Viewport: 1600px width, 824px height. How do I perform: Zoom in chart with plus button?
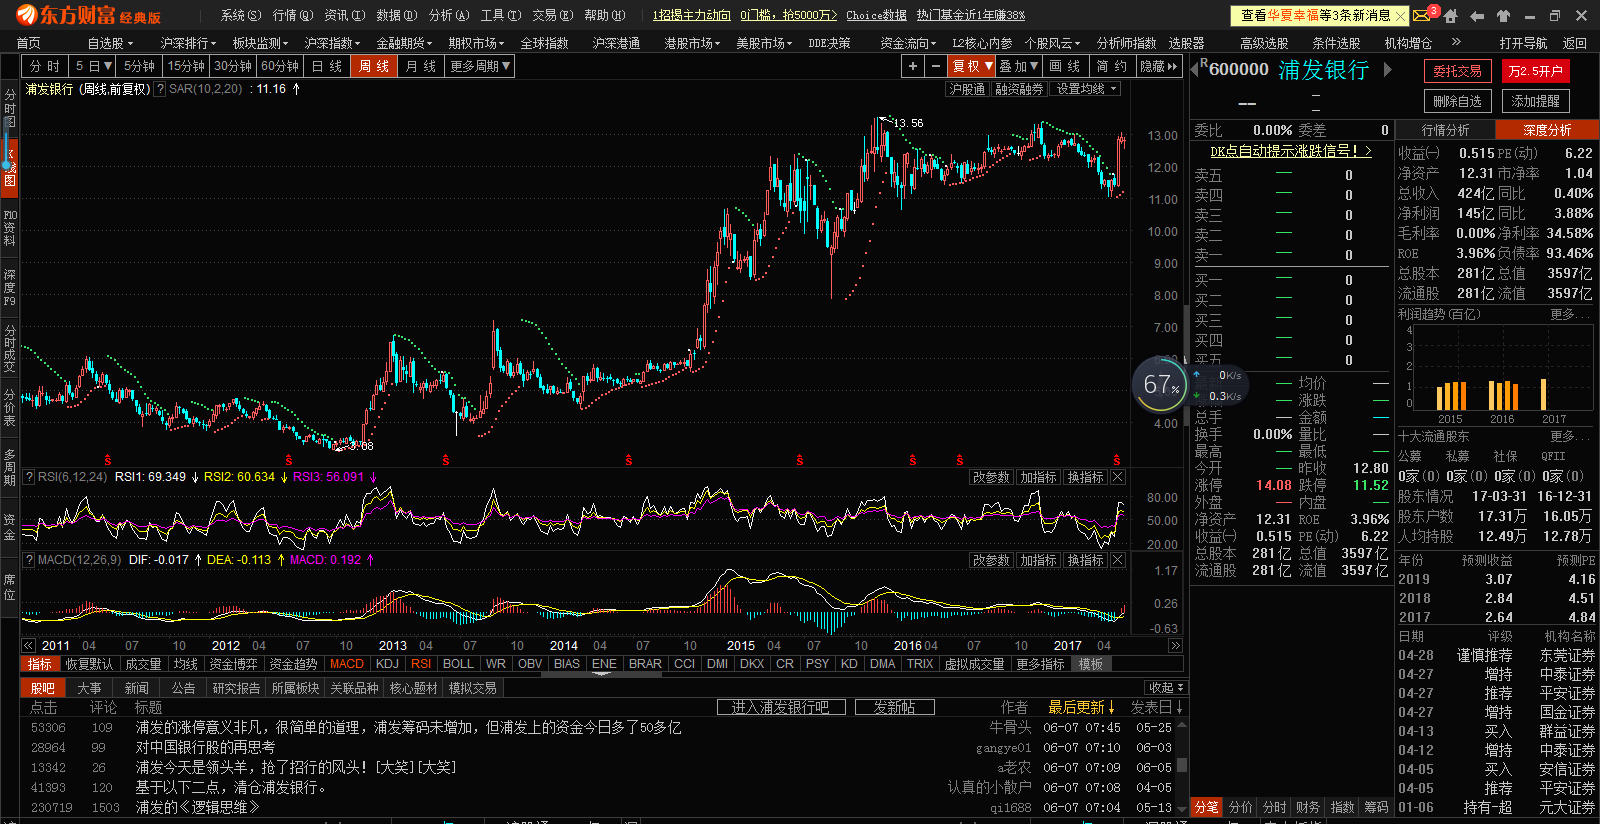click(912, 66)
